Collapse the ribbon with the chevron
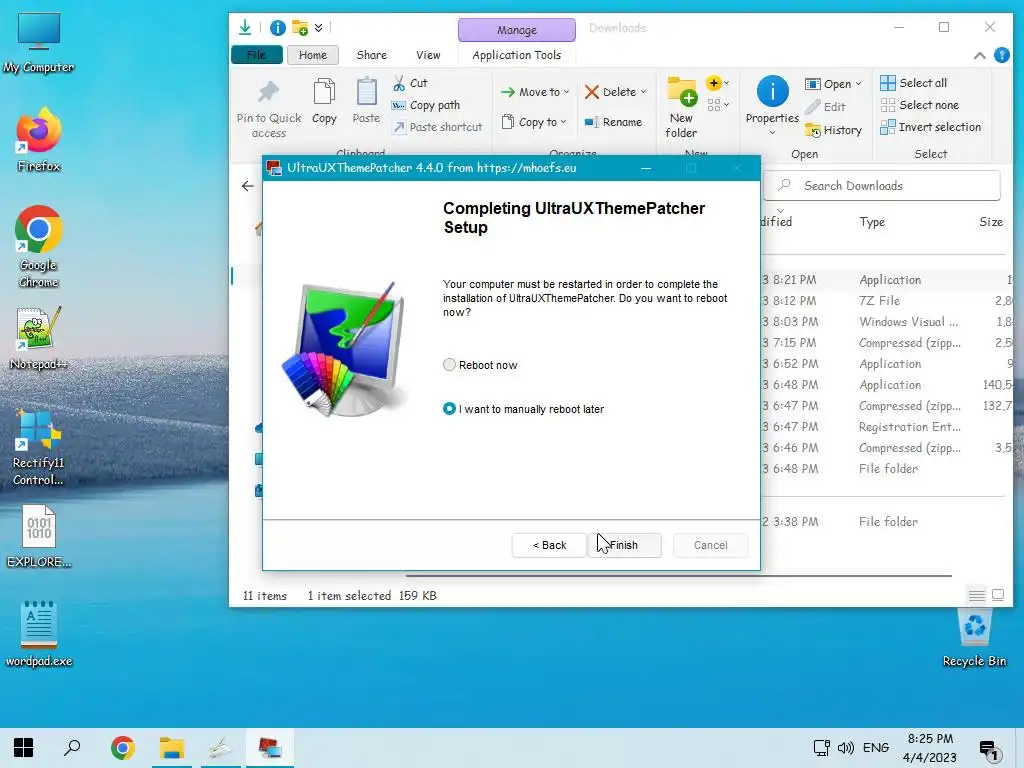The height and width of the screenshot is (768, 1024). (980, 56)
